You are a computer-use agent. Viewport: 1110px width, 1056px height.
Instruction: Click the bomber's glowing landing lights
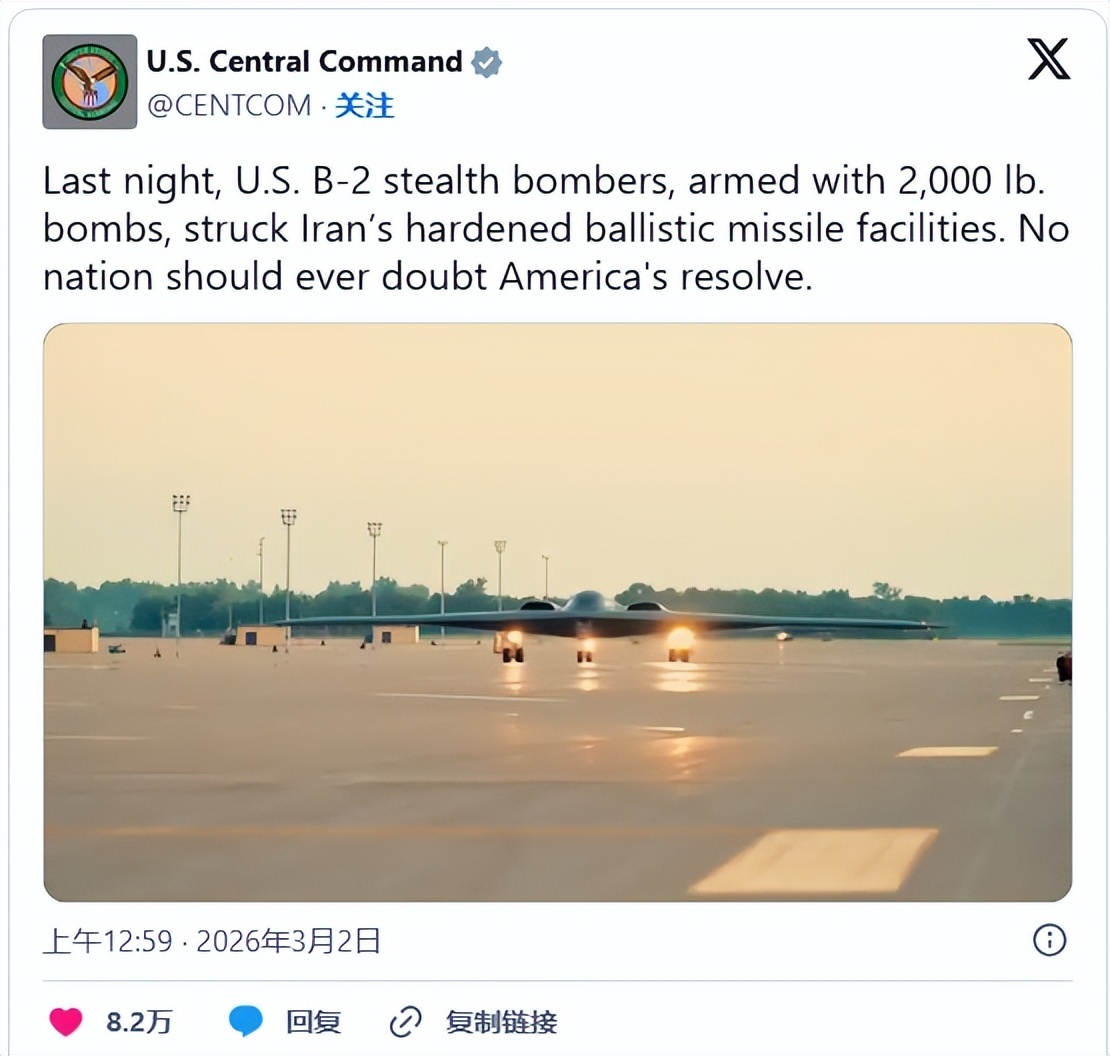pos(681,637)
